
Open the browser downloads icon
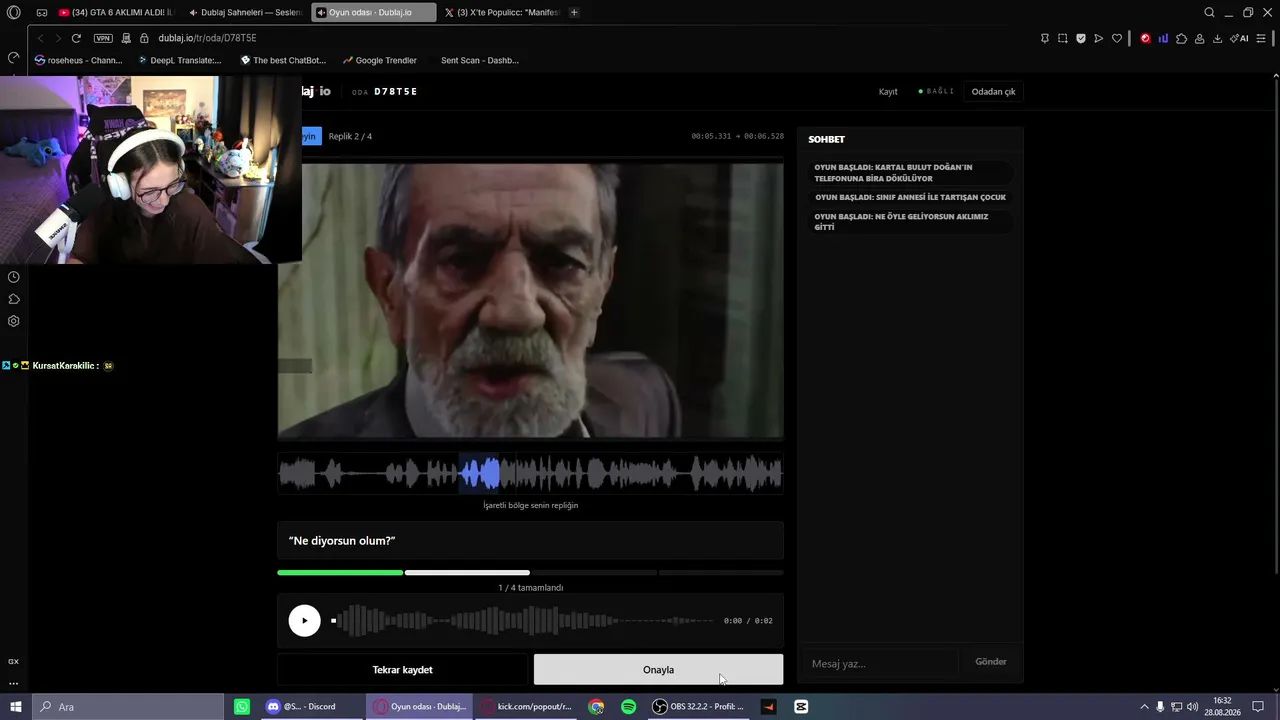[1217, 38]
